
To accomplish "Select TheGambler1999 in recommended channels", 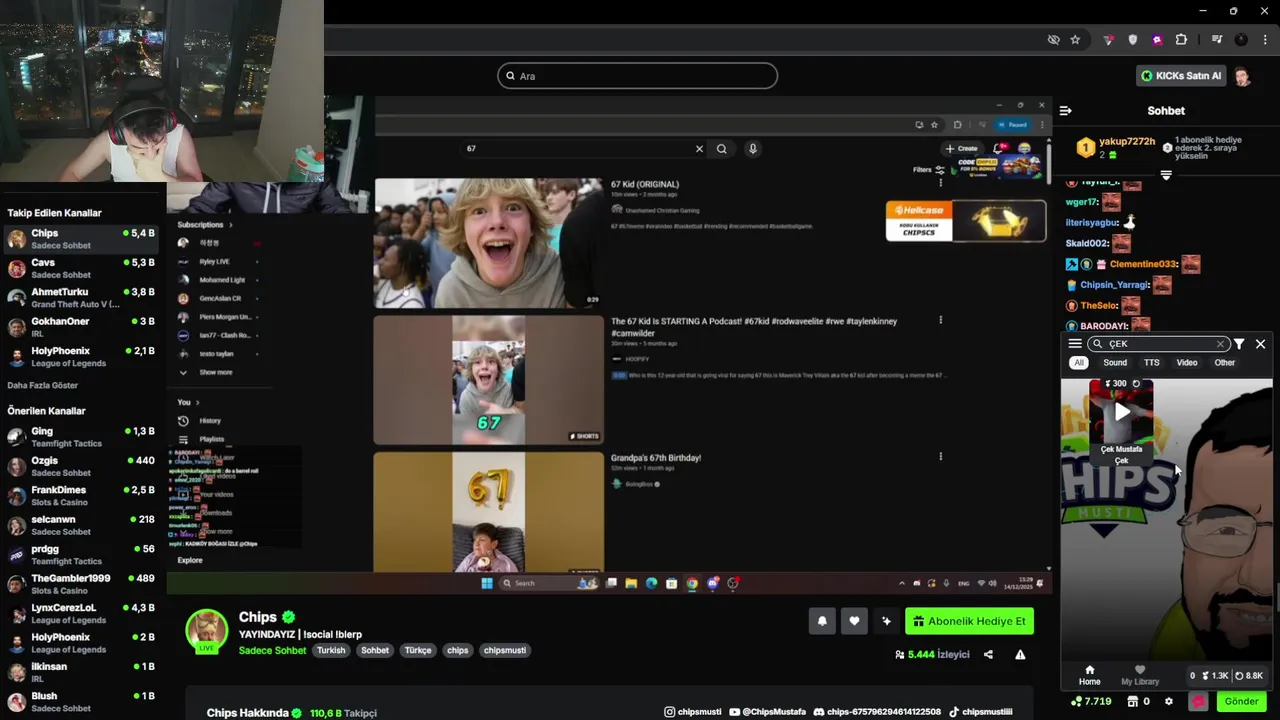I will tap(81, 584).
